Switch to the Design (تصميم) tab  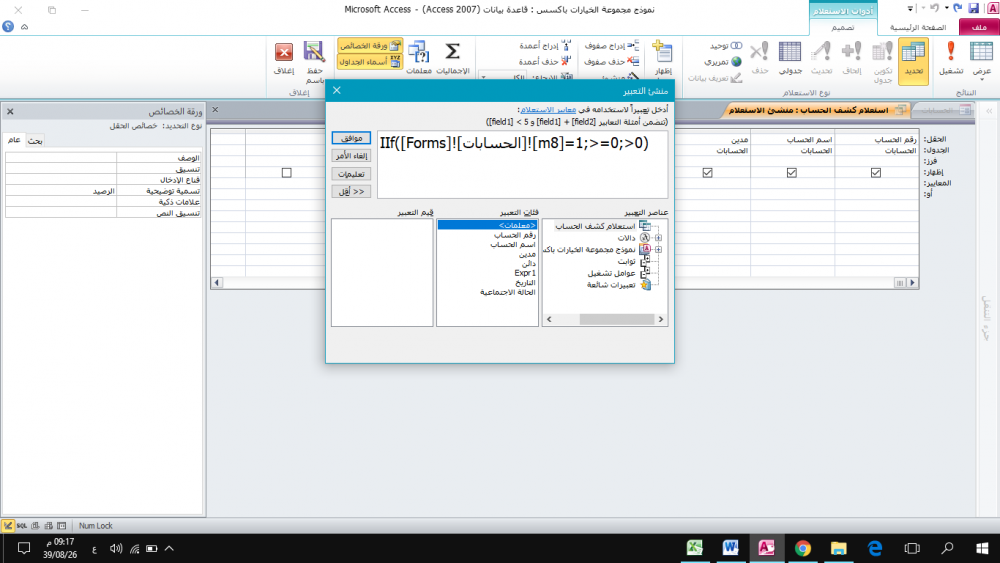click(x=842, y=27)
